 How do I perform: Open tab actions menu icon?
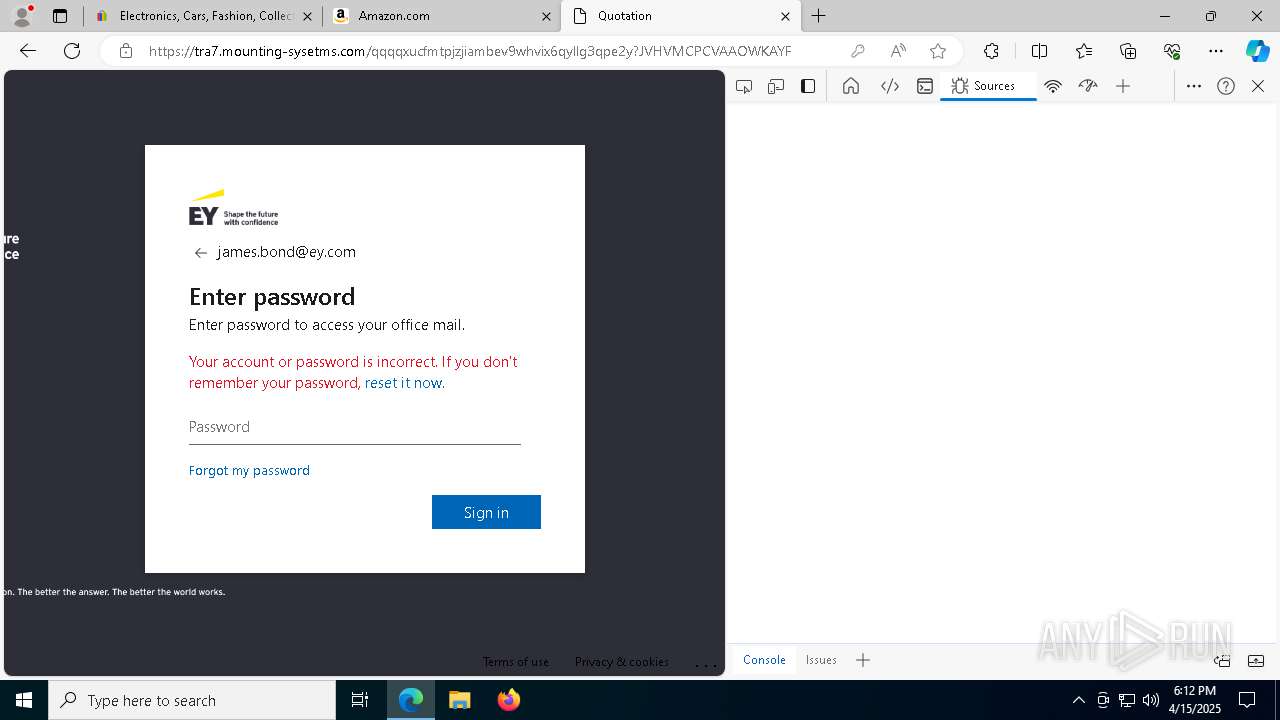pyautogui.click(x=60, y=16)
